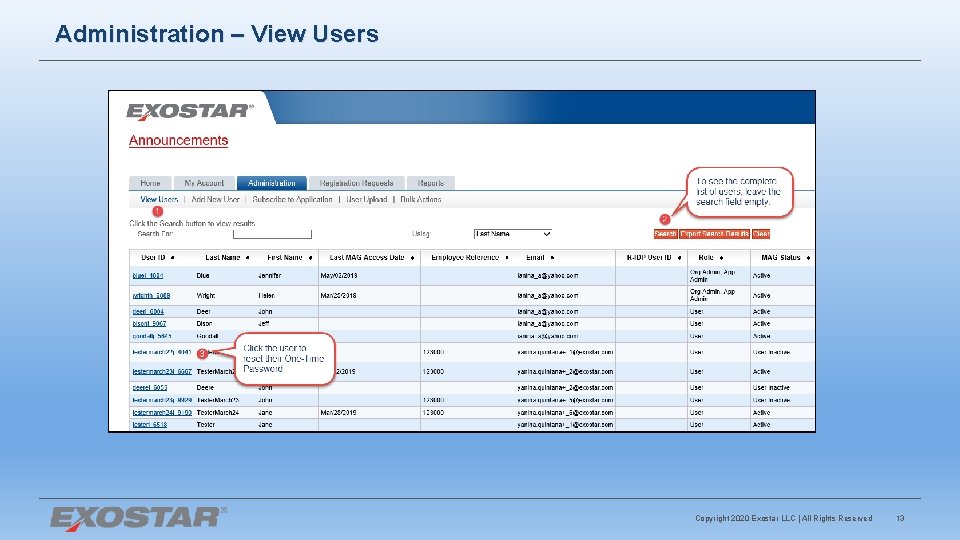This screenshot has height=540, width=960.
Task: Click the access date in Wright's row
Action: click(x=339, y=295)
